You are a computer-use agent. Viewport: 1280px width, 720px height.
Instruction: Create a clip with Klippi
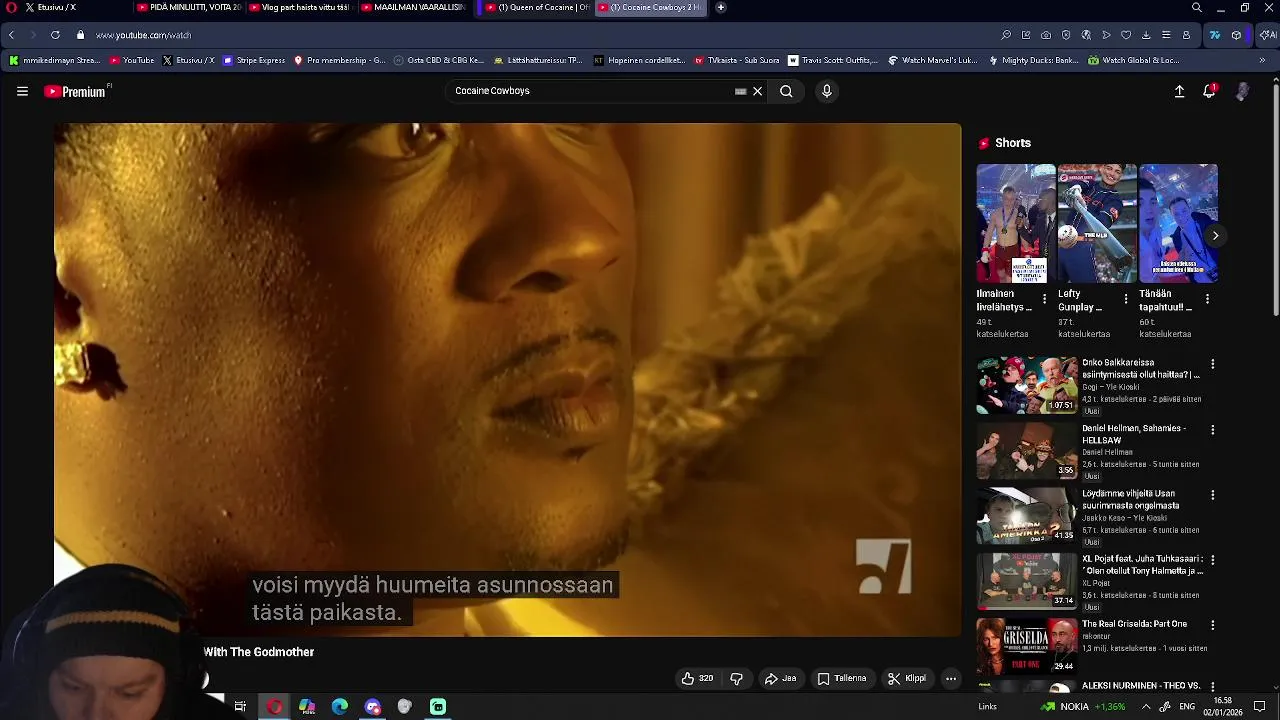(x=906, y=678)
